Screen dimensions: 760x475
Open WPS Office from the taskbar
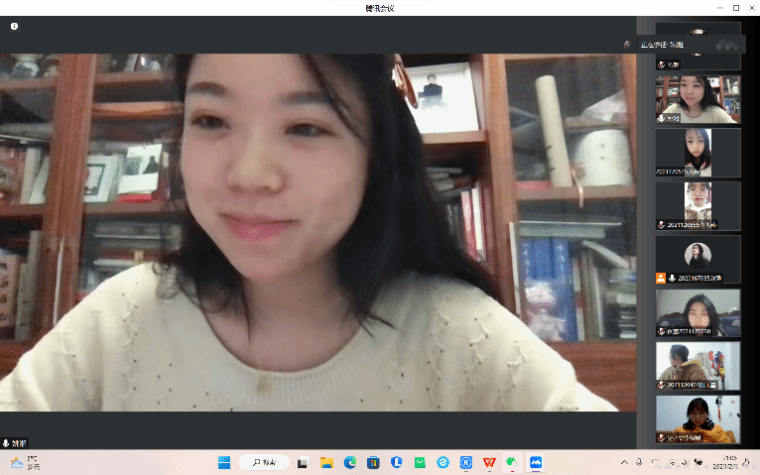tap(489, 462)
